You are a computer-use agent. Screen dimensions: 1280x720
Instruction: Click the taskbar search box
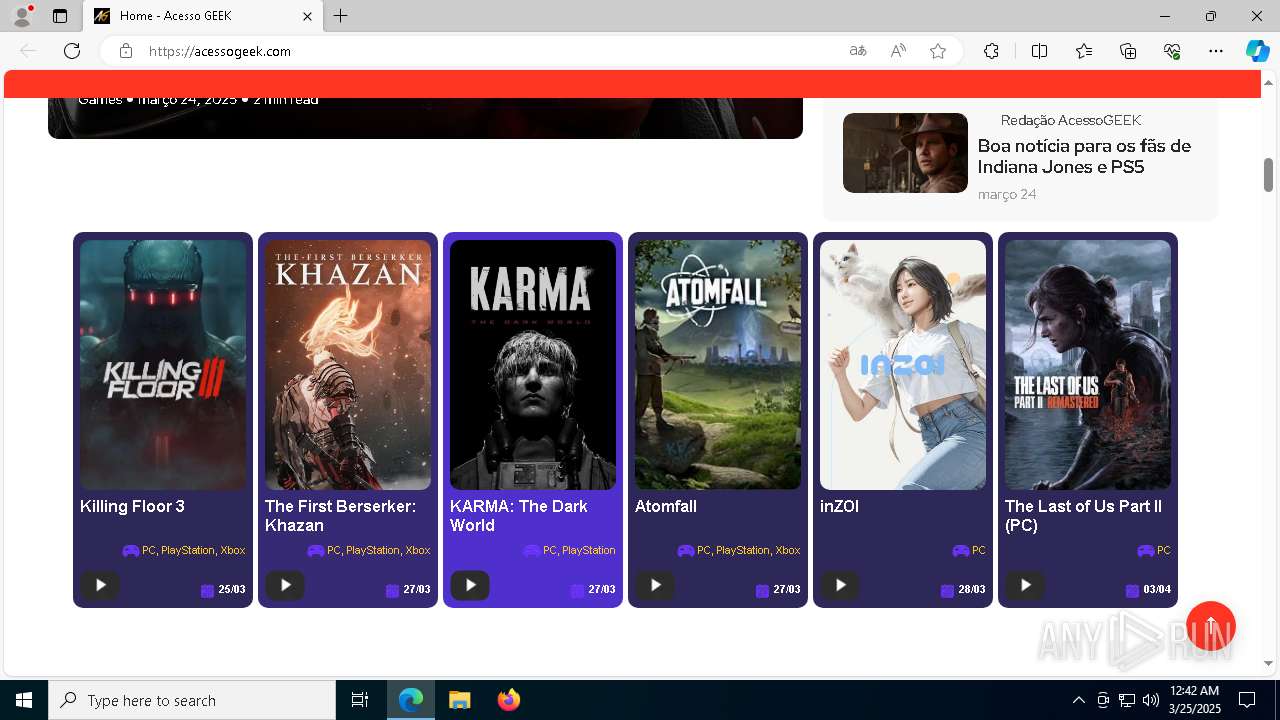click(192, 700)
